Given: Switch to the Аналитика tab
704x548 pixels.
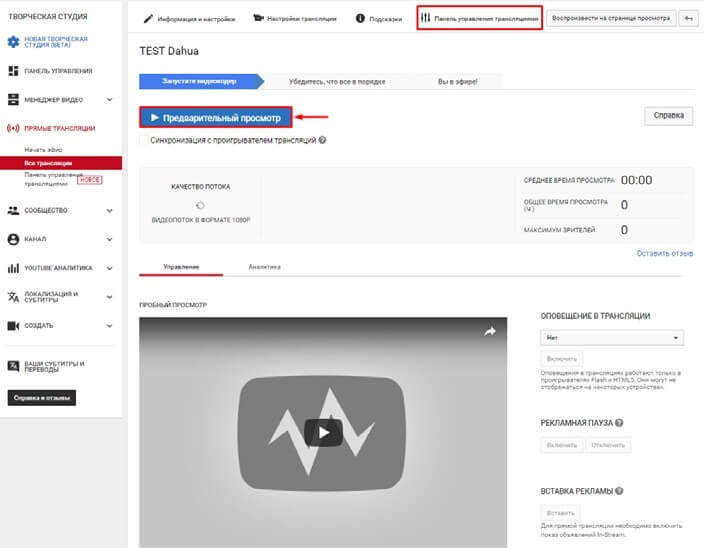Looking at the screenshot, I should pos(264,267).
